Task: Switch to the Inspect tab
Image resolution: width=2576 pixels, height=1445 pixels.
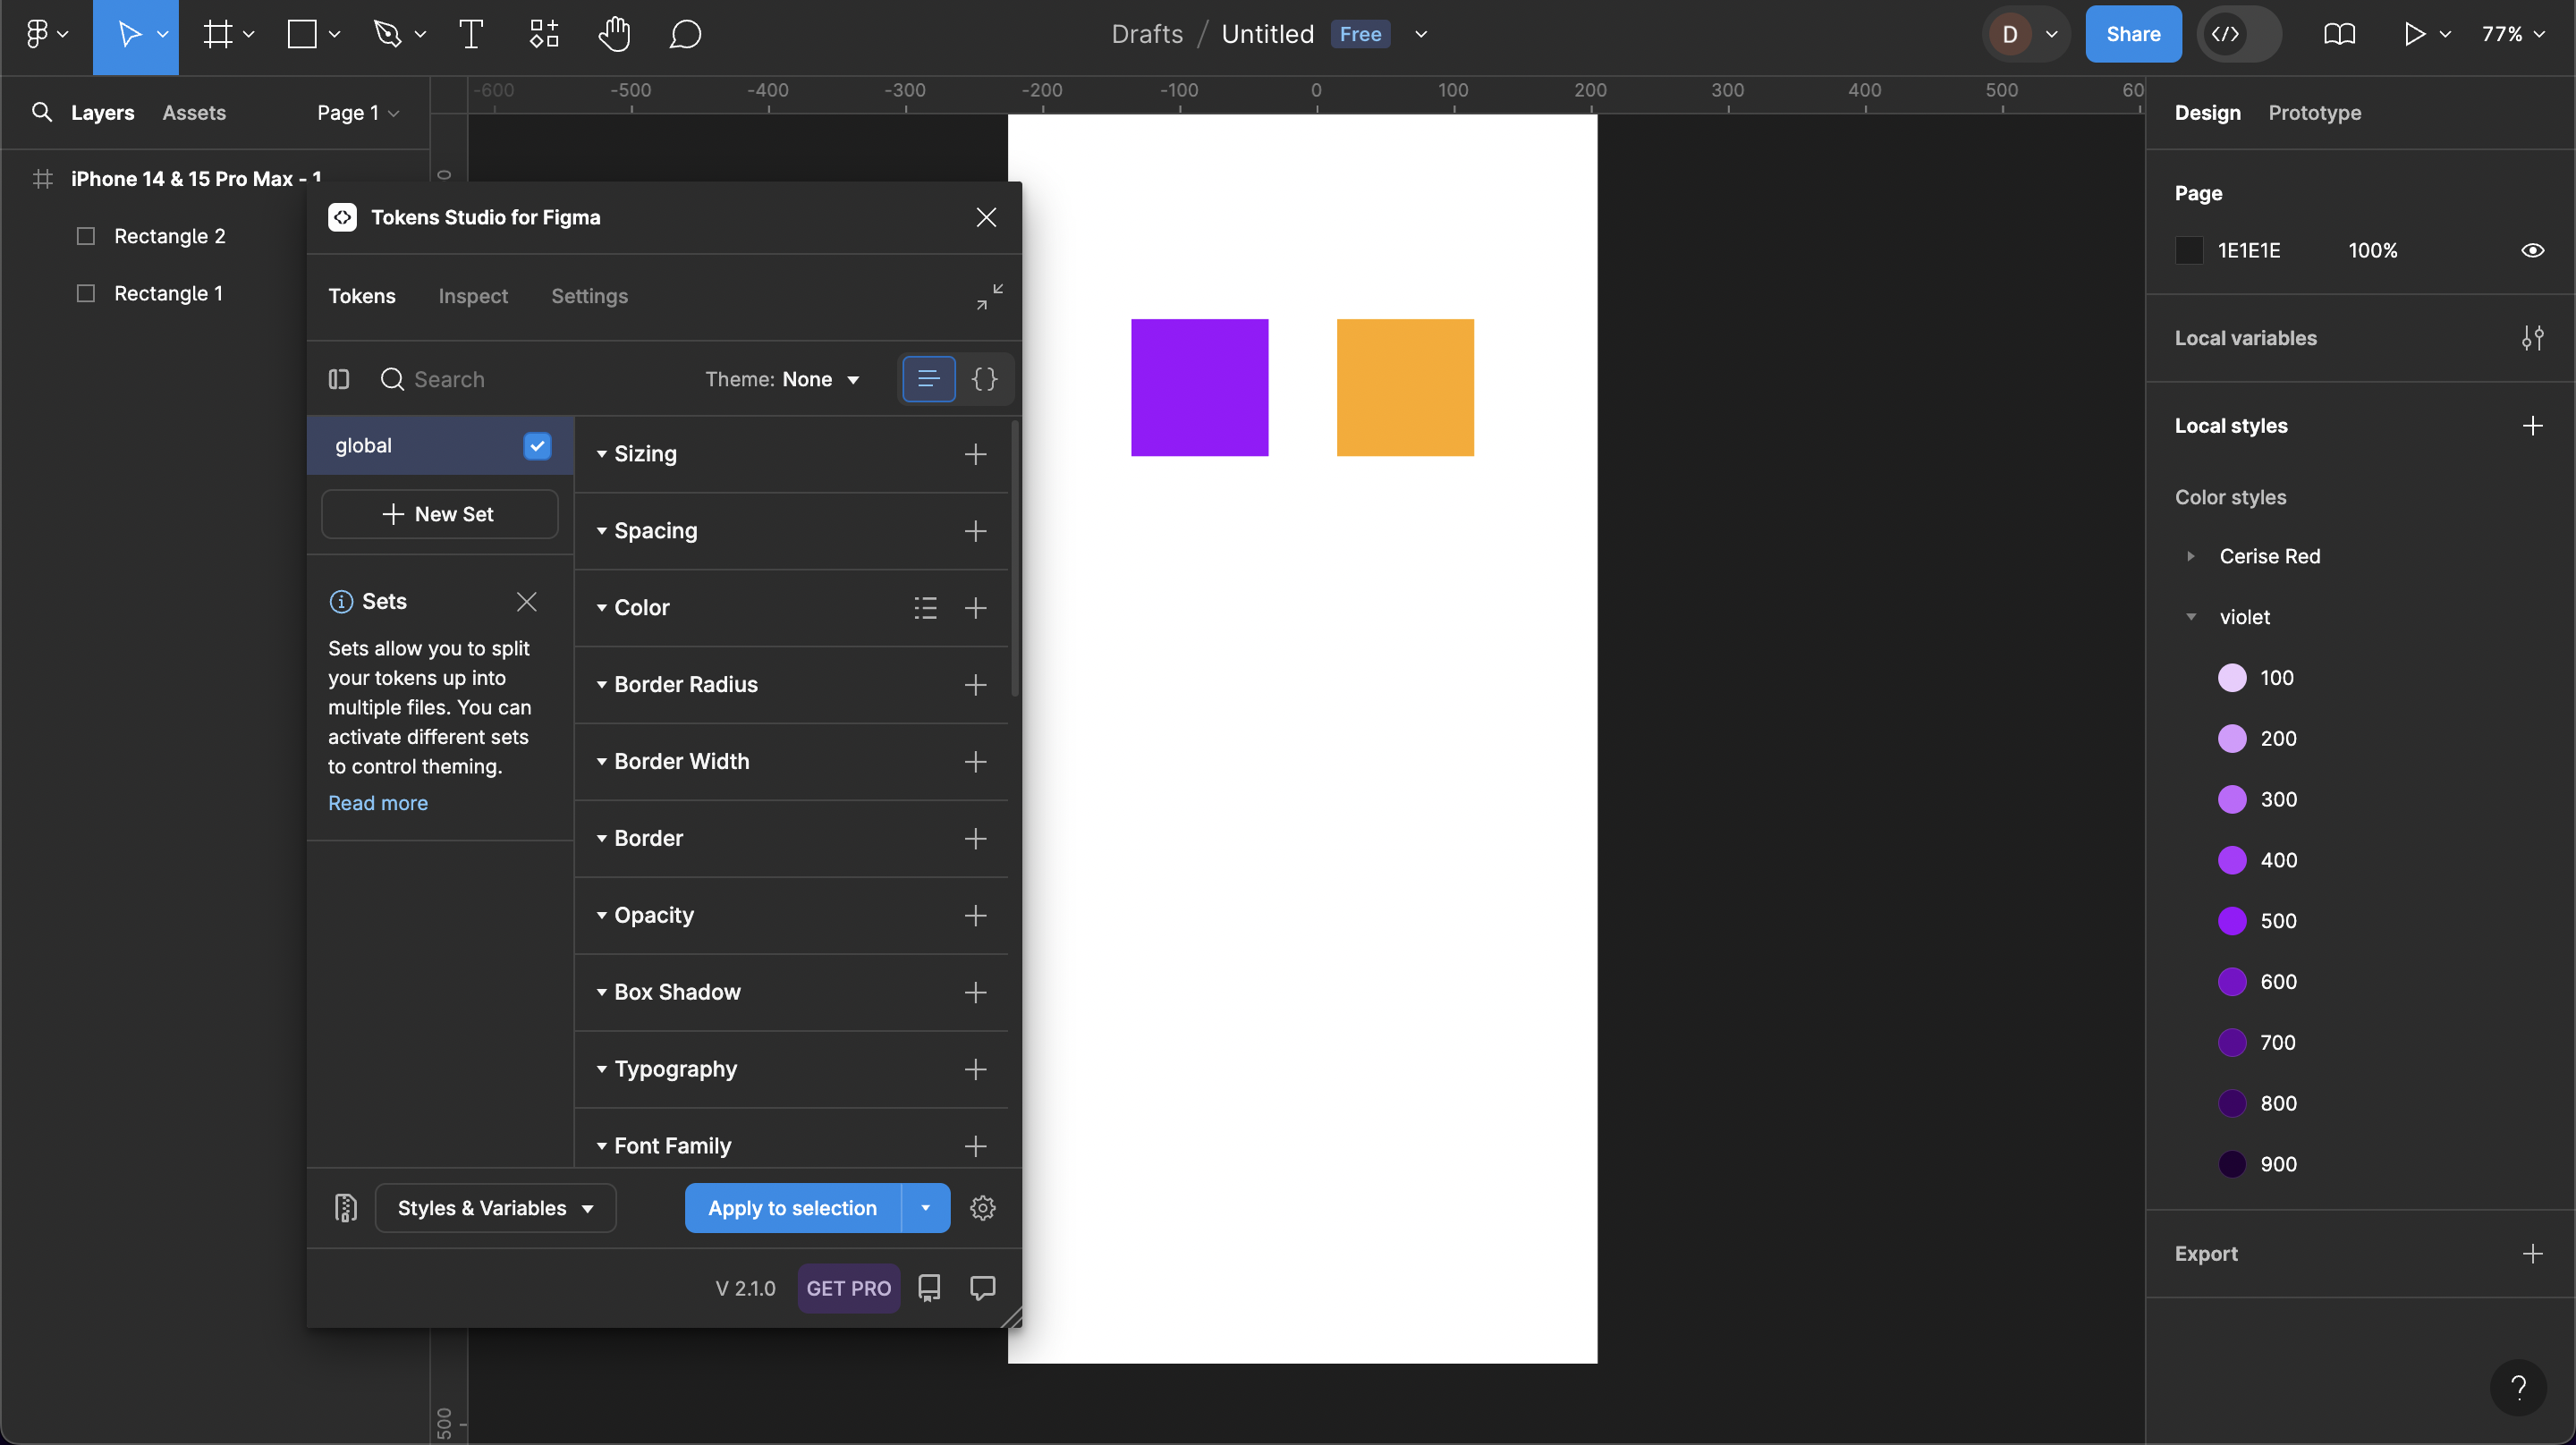Action: click(473, 296)
